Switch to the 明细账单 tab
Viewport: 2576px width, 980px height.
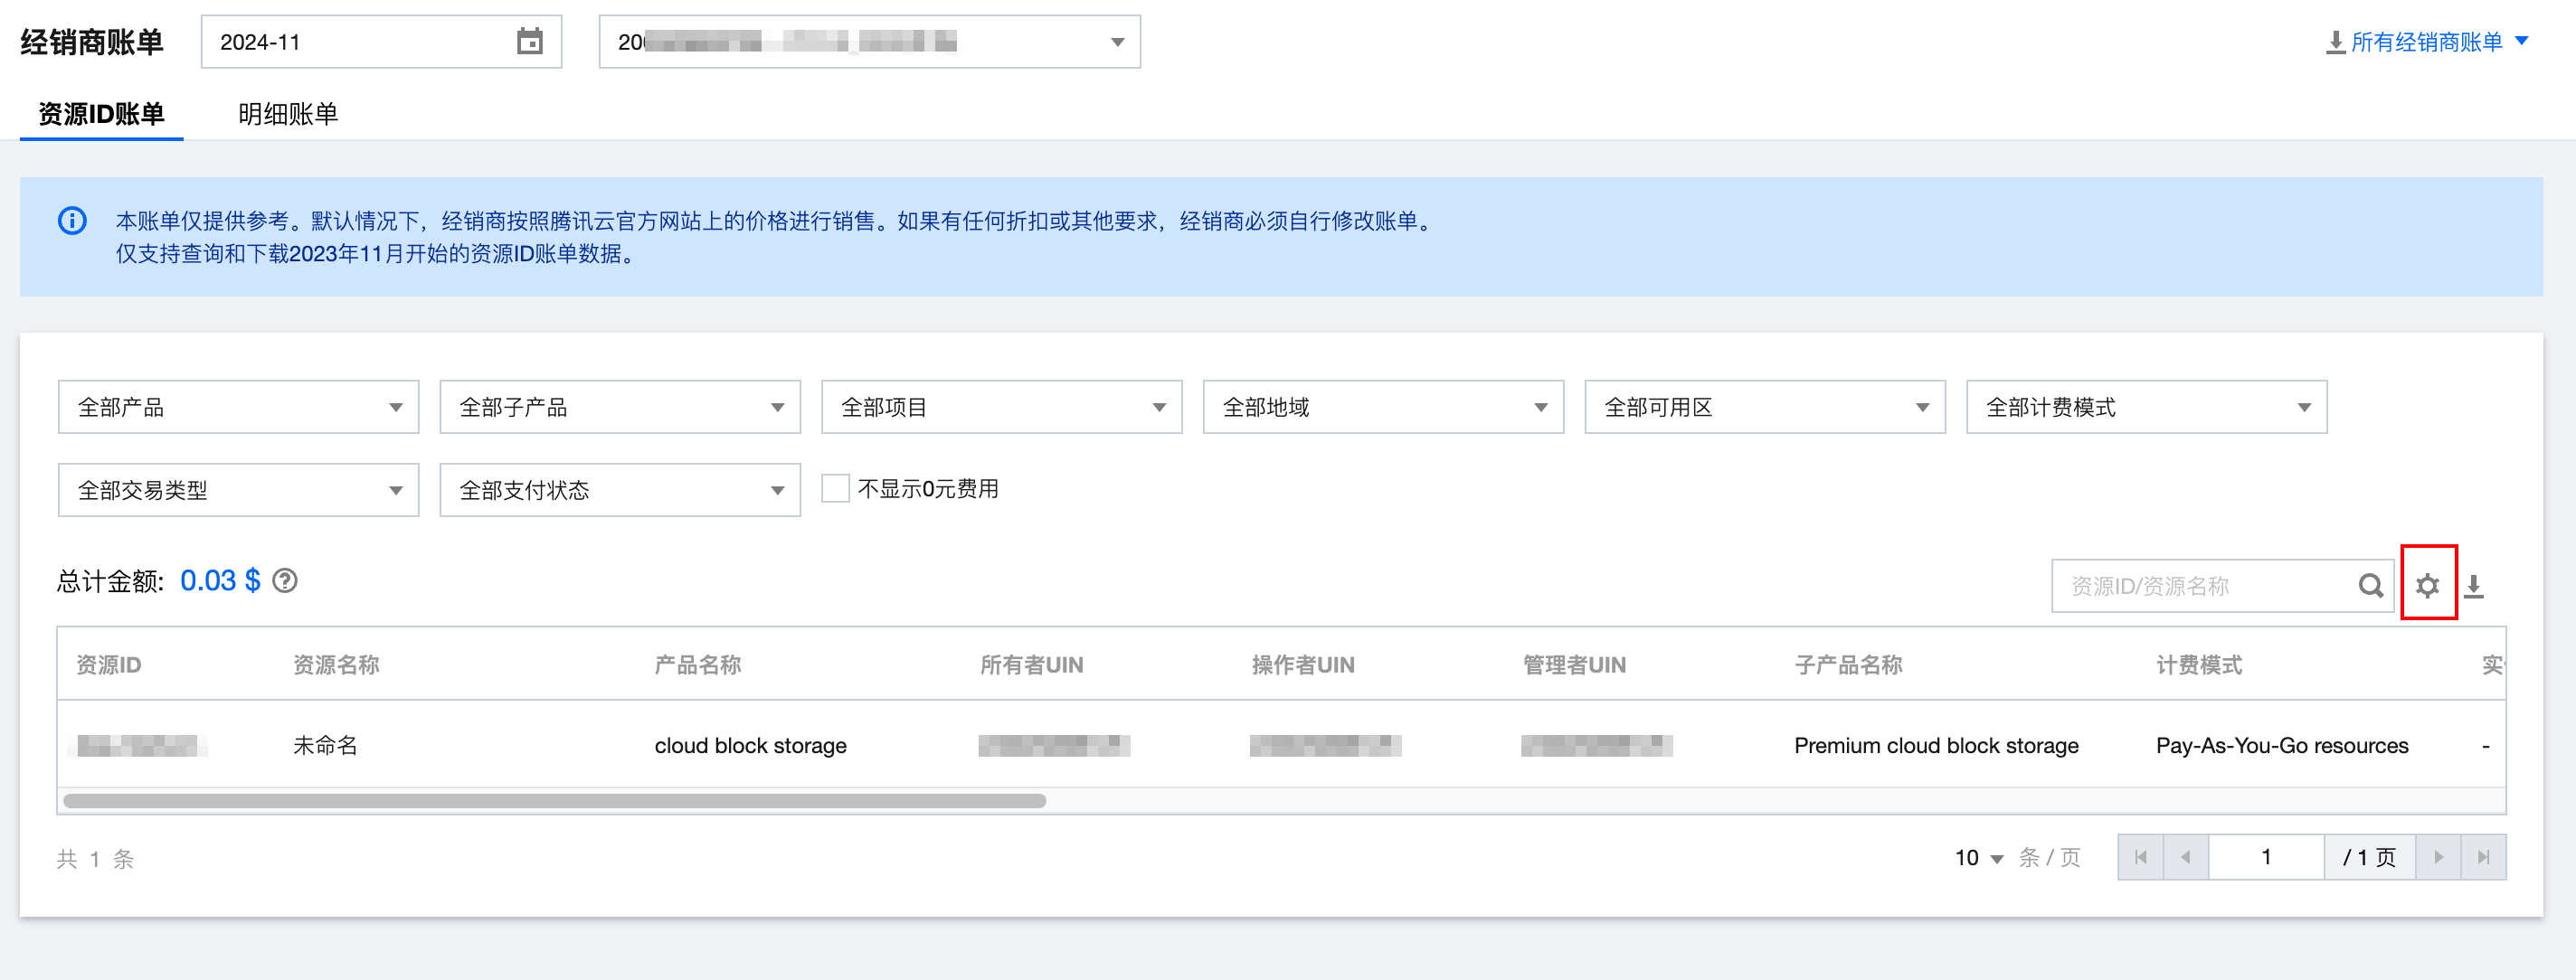288,114
